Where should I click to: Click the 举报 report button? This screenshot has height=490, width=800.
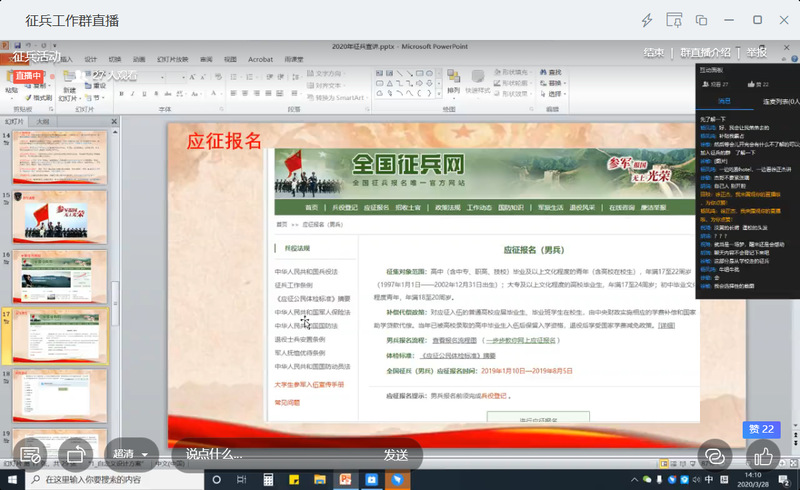pos(757,52)
